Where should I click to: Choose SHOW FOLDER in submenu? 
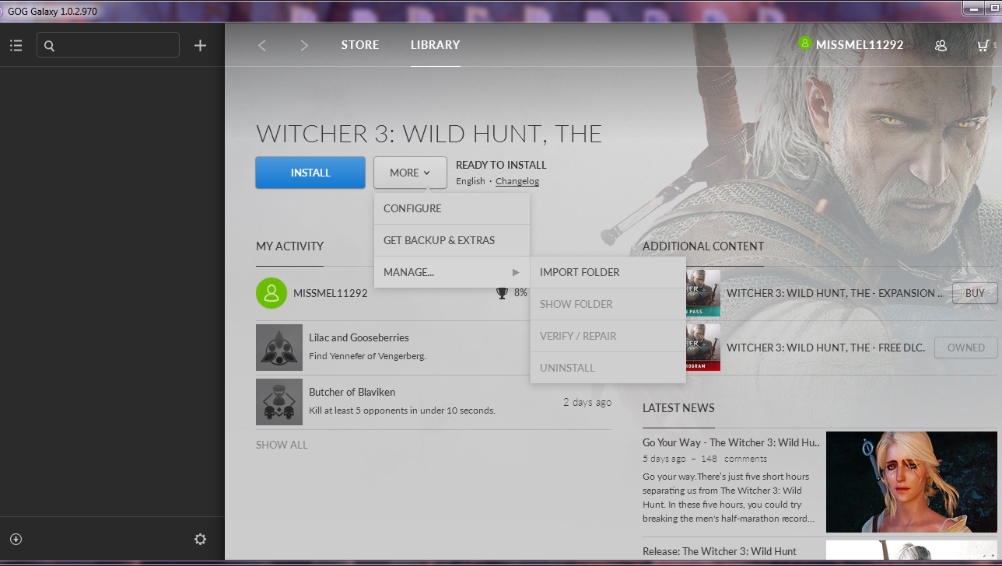608,304
